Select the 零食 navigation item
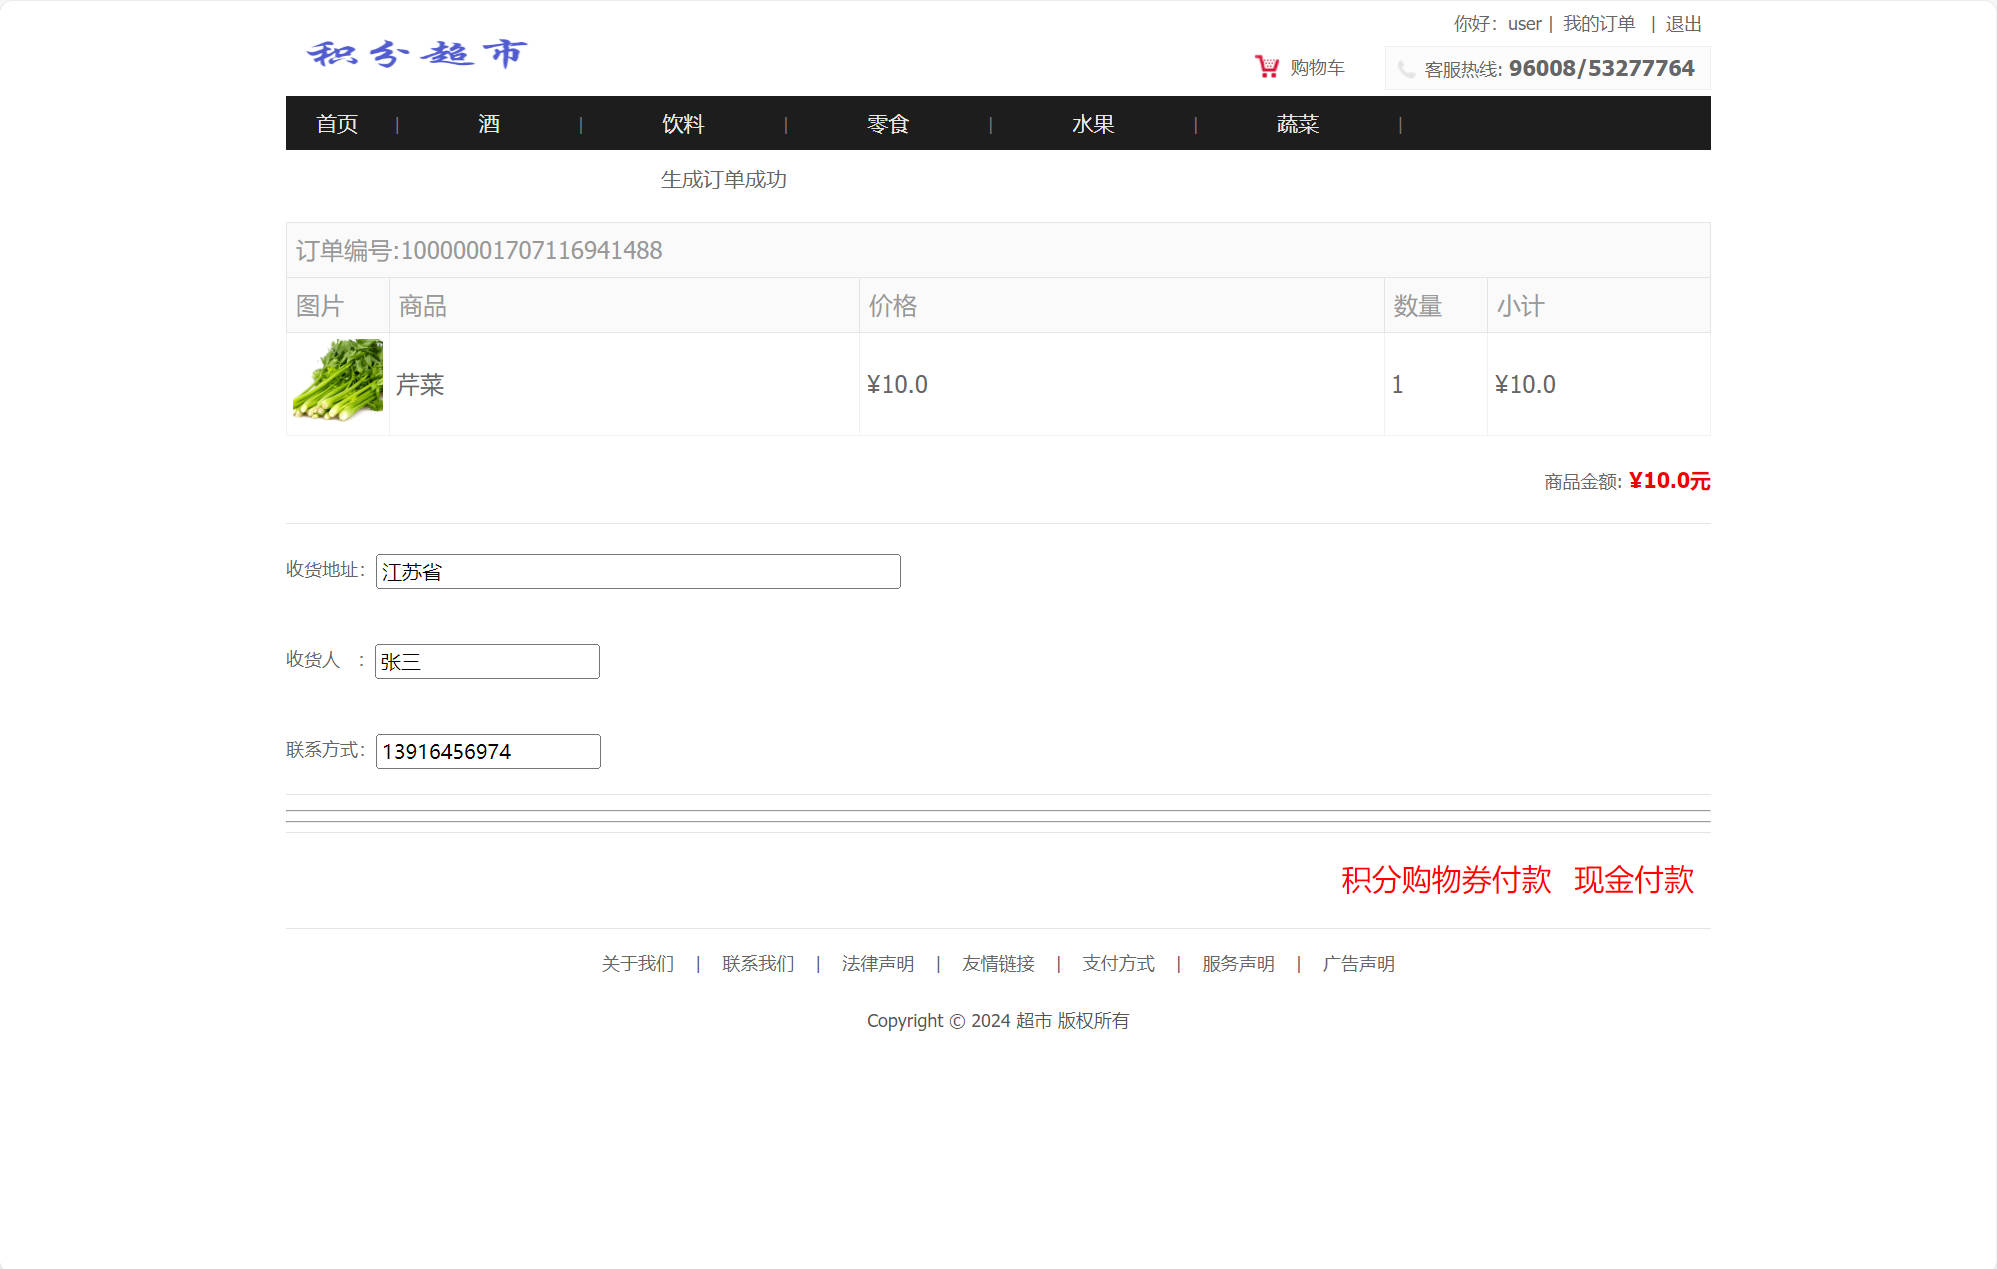 888,124
